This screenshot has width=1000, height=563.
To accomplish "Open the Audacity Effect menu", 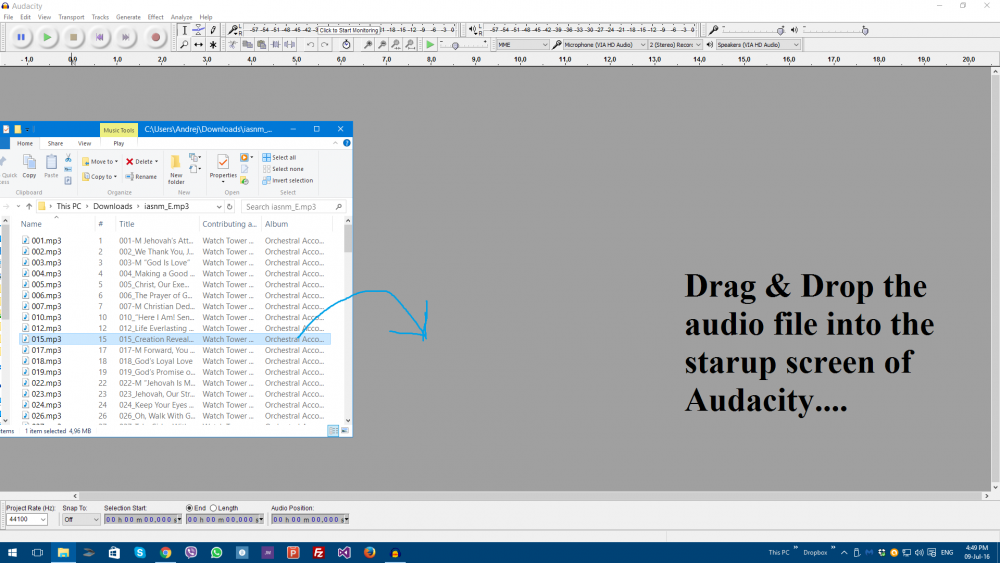I will (156, 17).
